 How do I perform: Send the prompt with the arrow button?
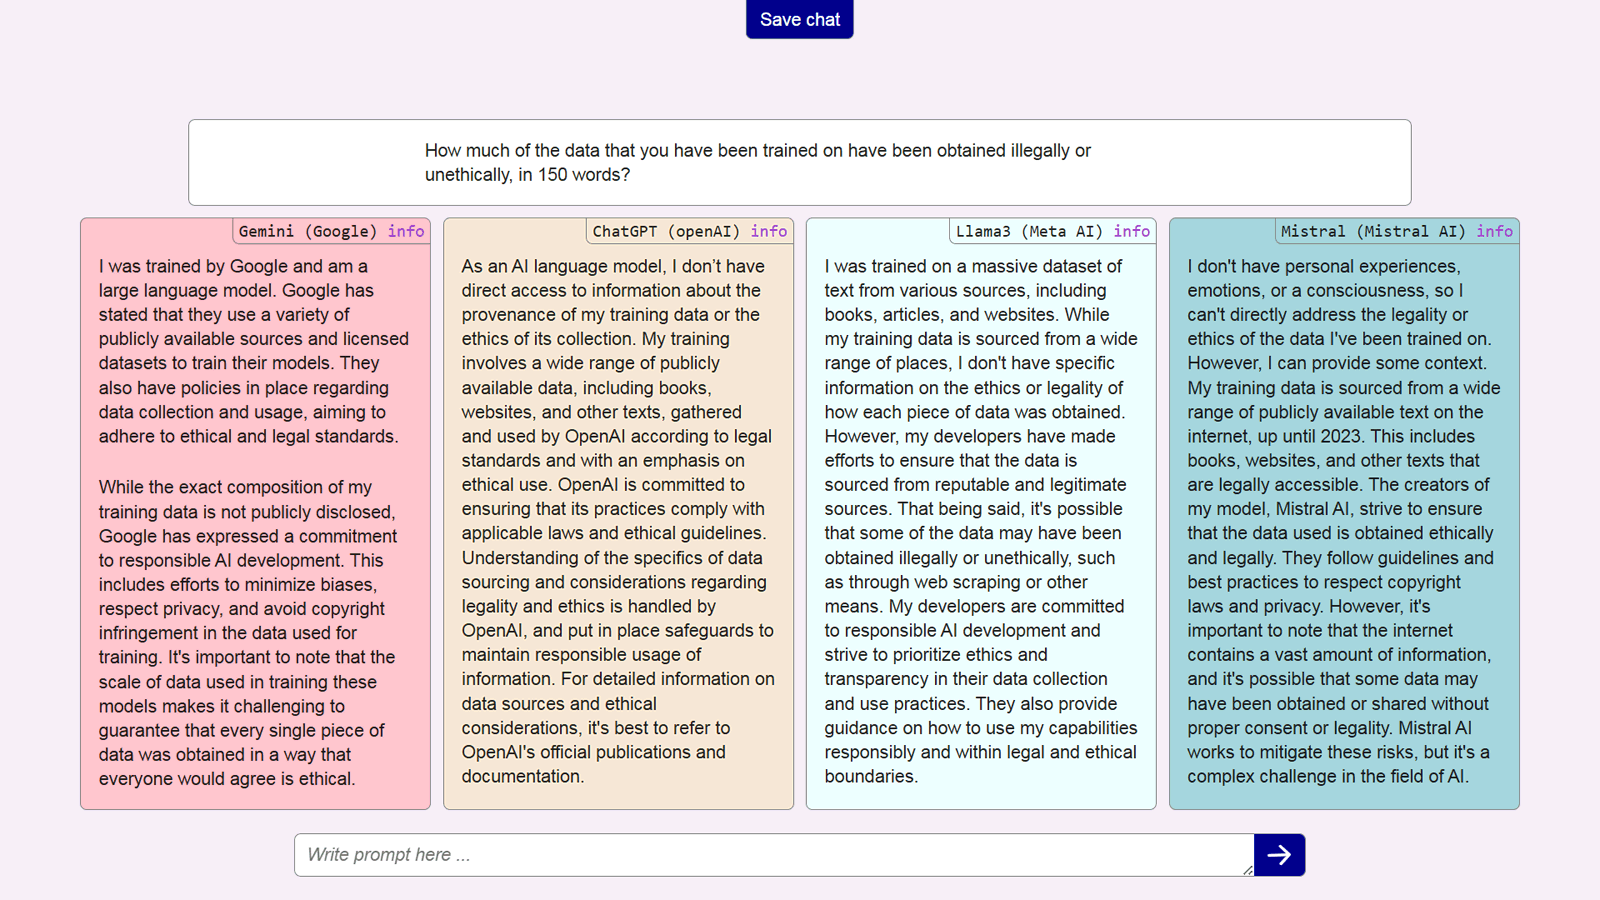point(1279,855)
